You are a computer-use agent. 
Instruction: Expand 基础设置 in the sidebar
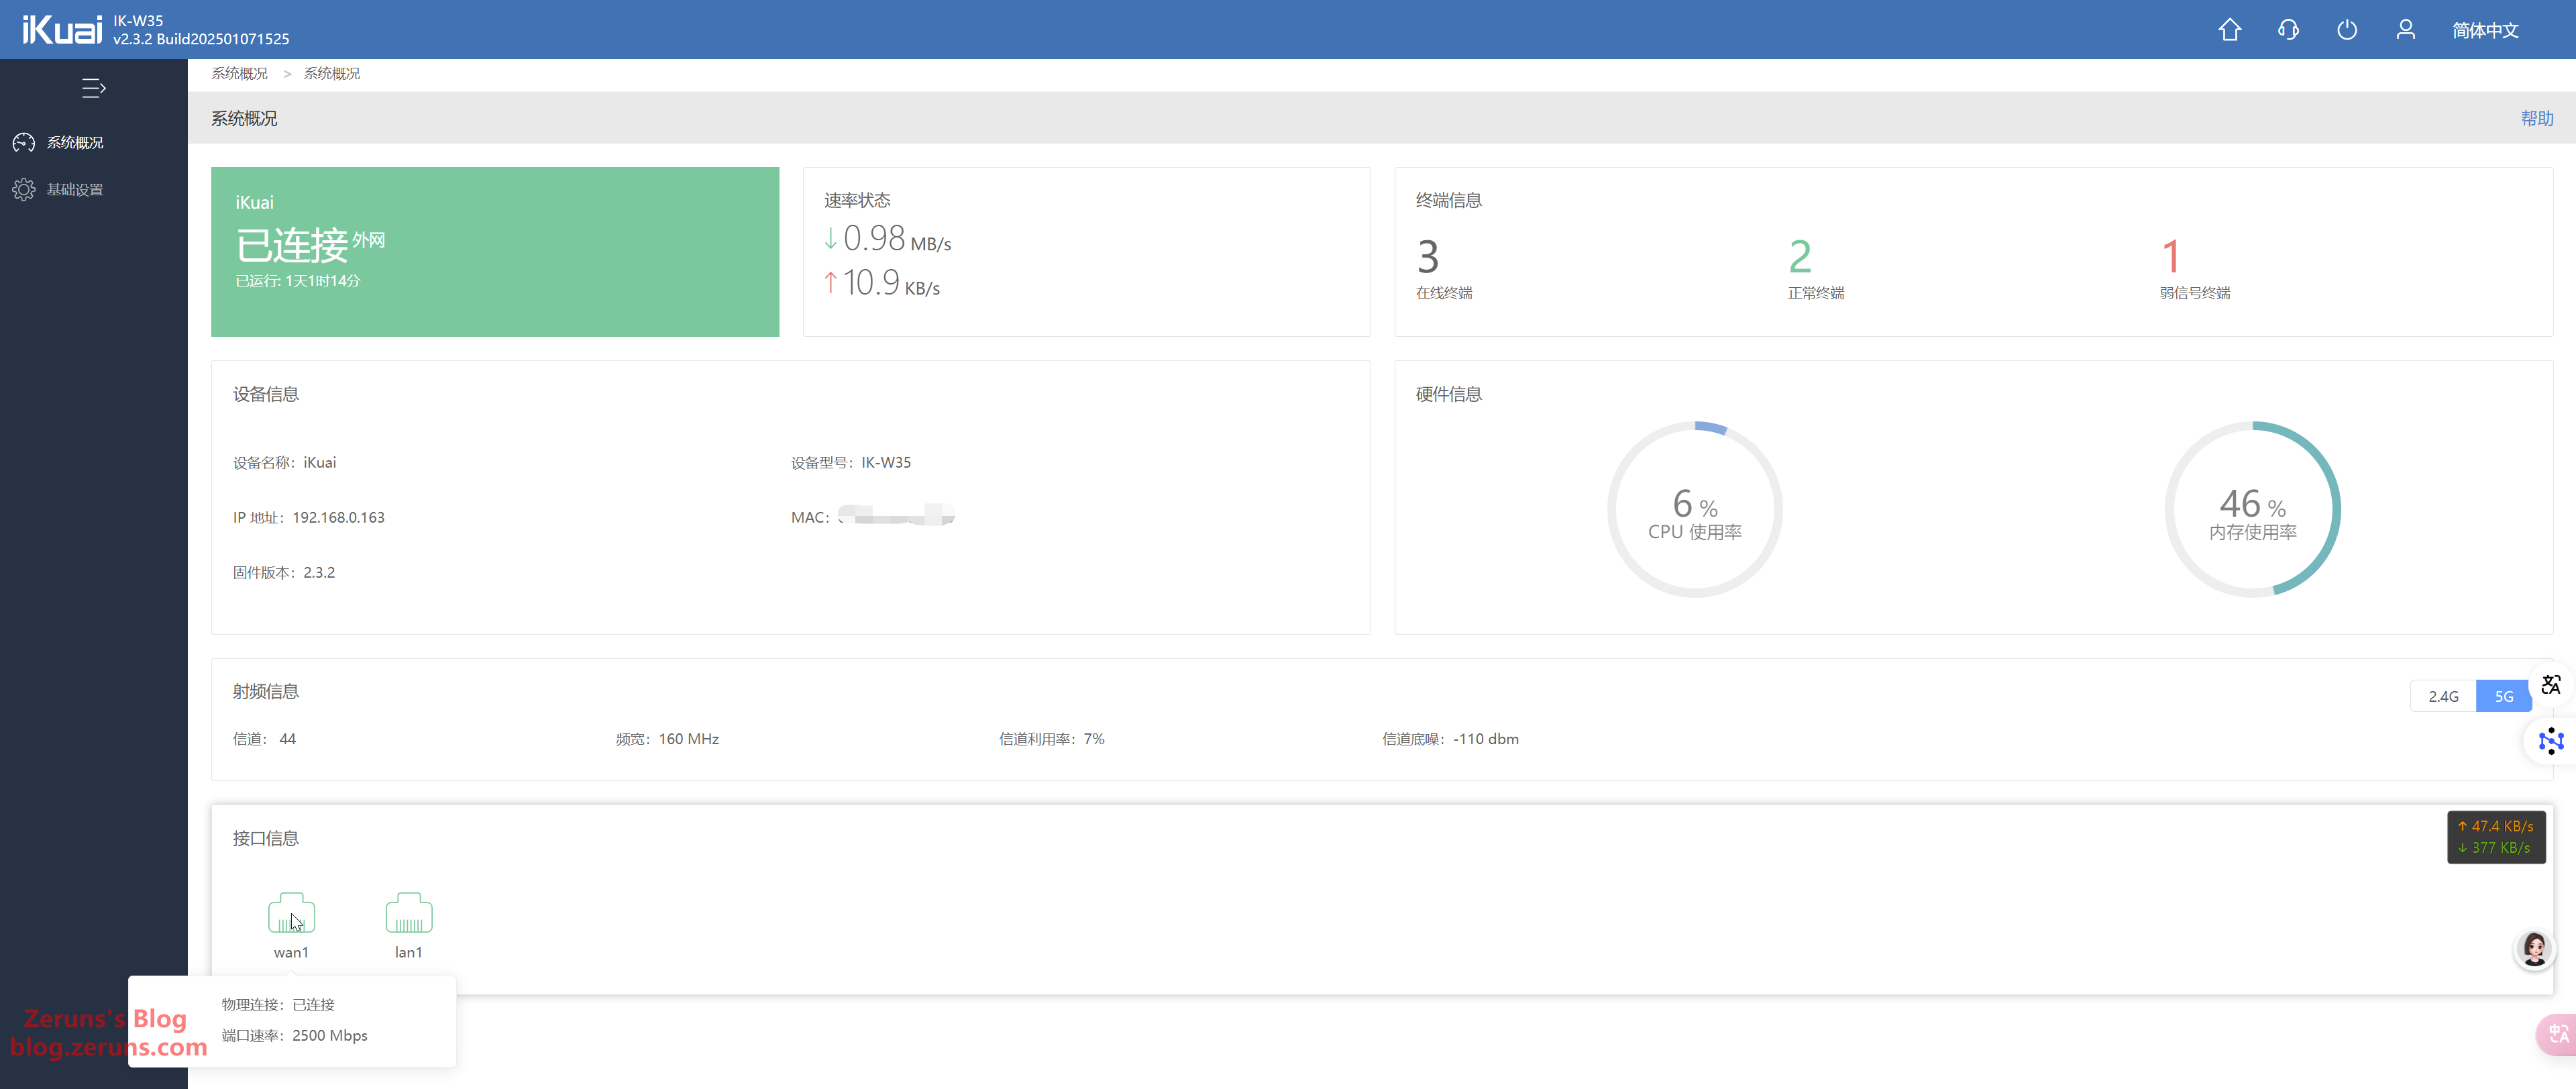[x=75, y=190]
